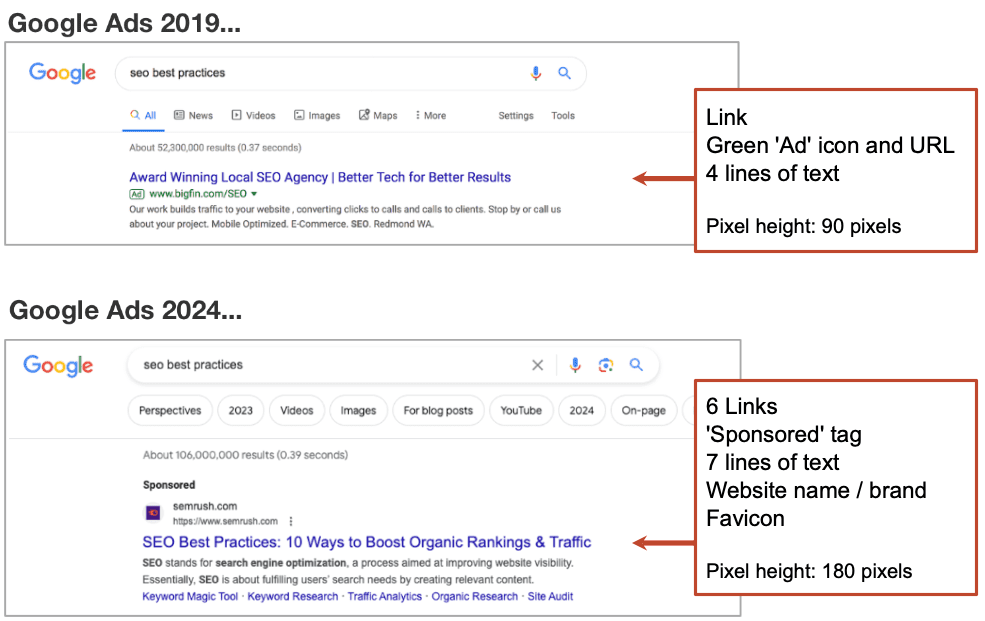Click the Sponsored label
Viewport: 985px width, 621px height.
(169, 485)
